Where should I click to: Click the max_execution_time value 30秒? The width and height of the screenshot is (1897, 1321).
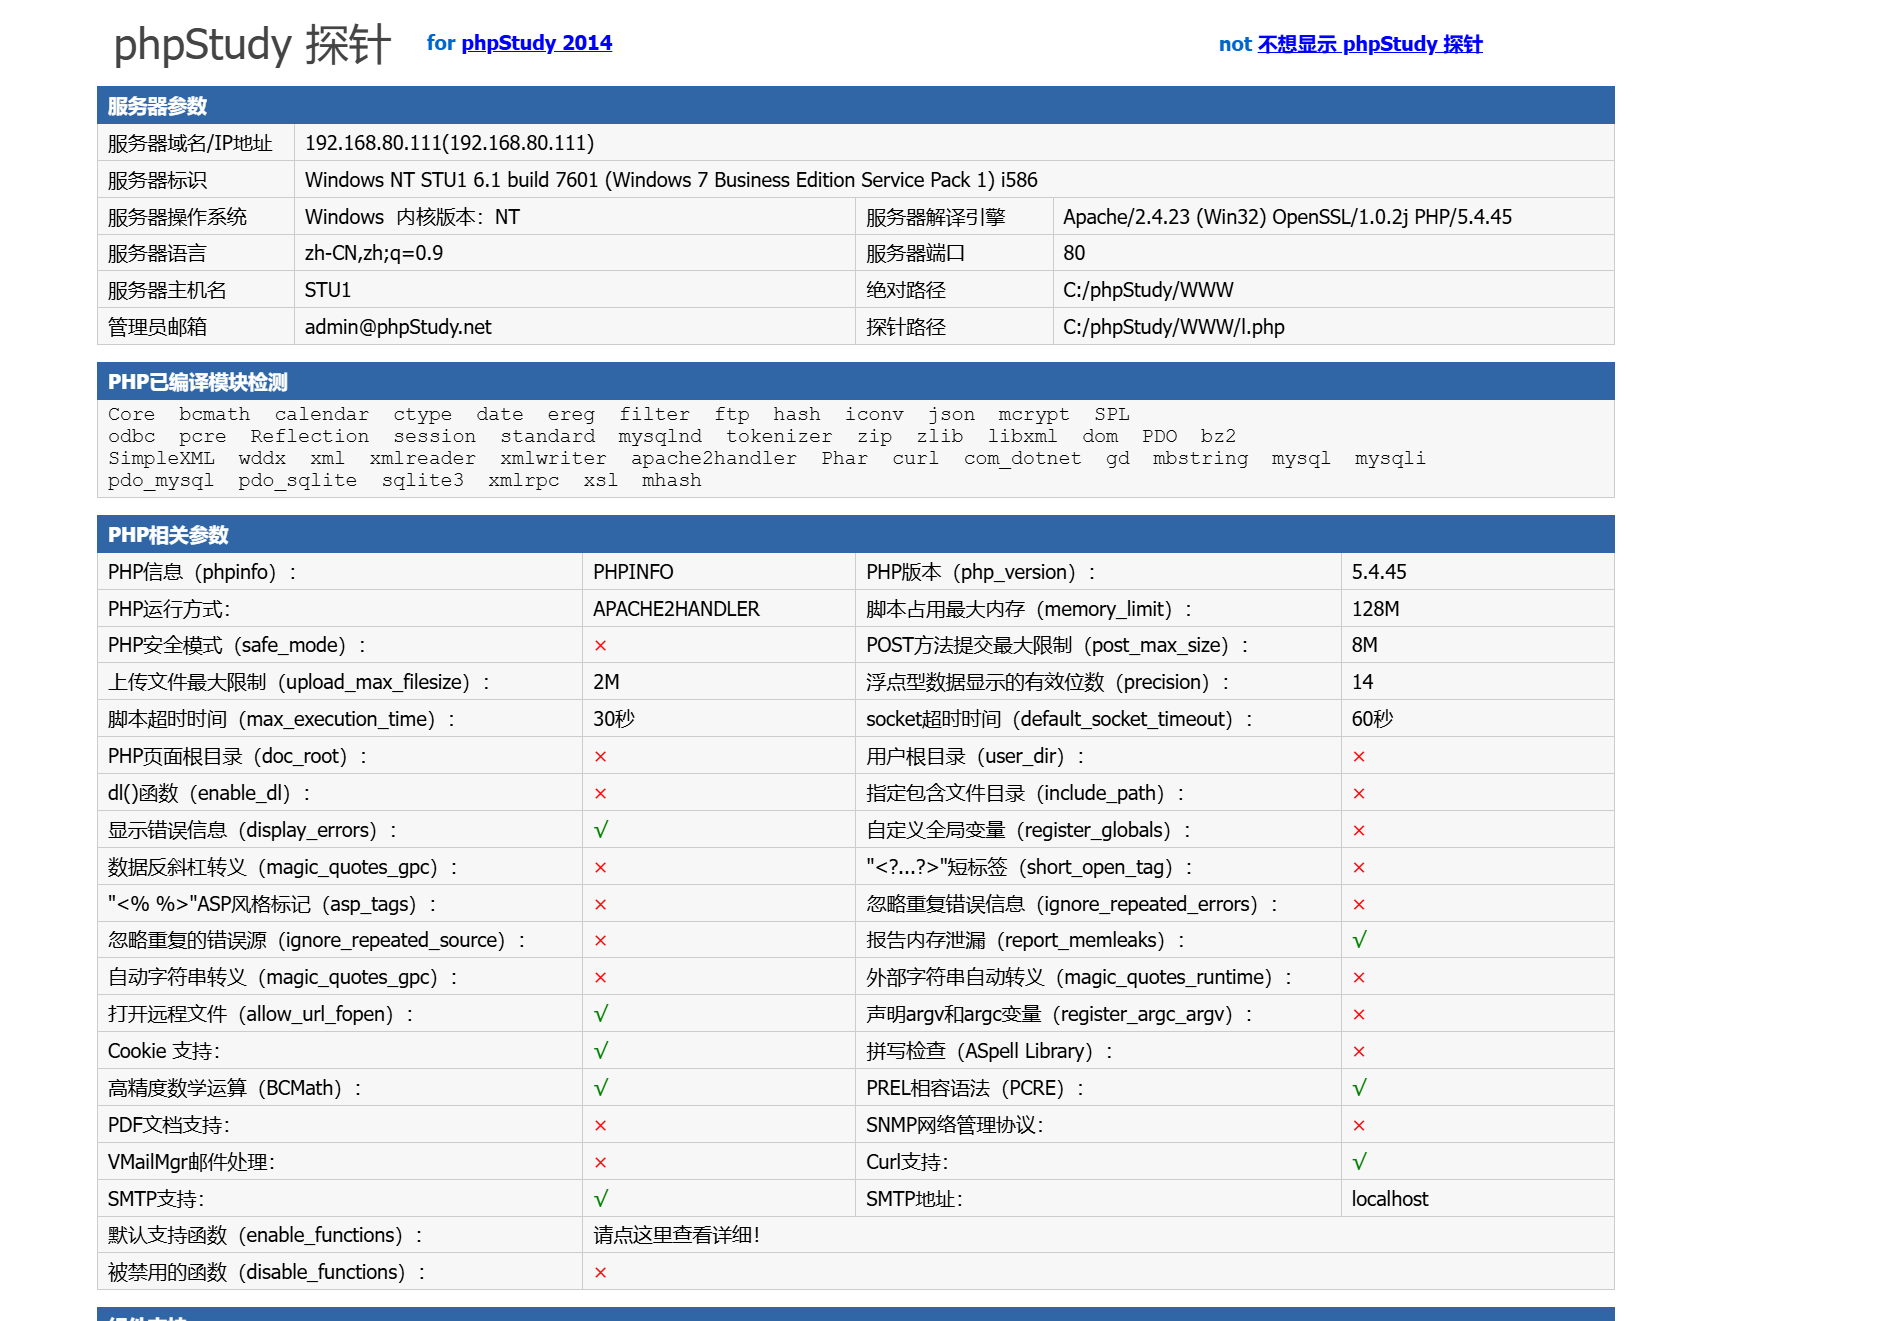613,719
